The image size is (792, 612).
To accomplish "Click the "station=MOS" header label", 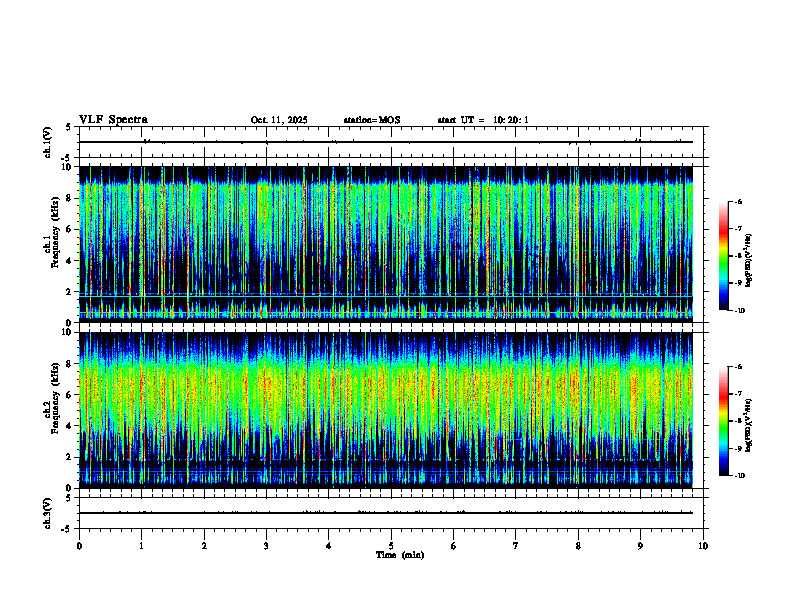I will point(372,120).
